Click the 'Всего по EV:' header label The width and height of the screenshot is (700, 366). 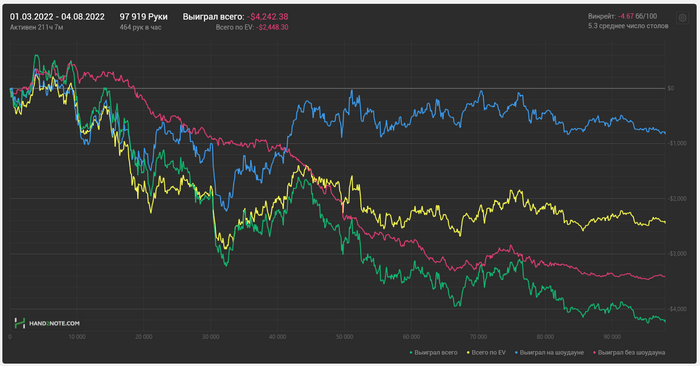tap(235, 27)
